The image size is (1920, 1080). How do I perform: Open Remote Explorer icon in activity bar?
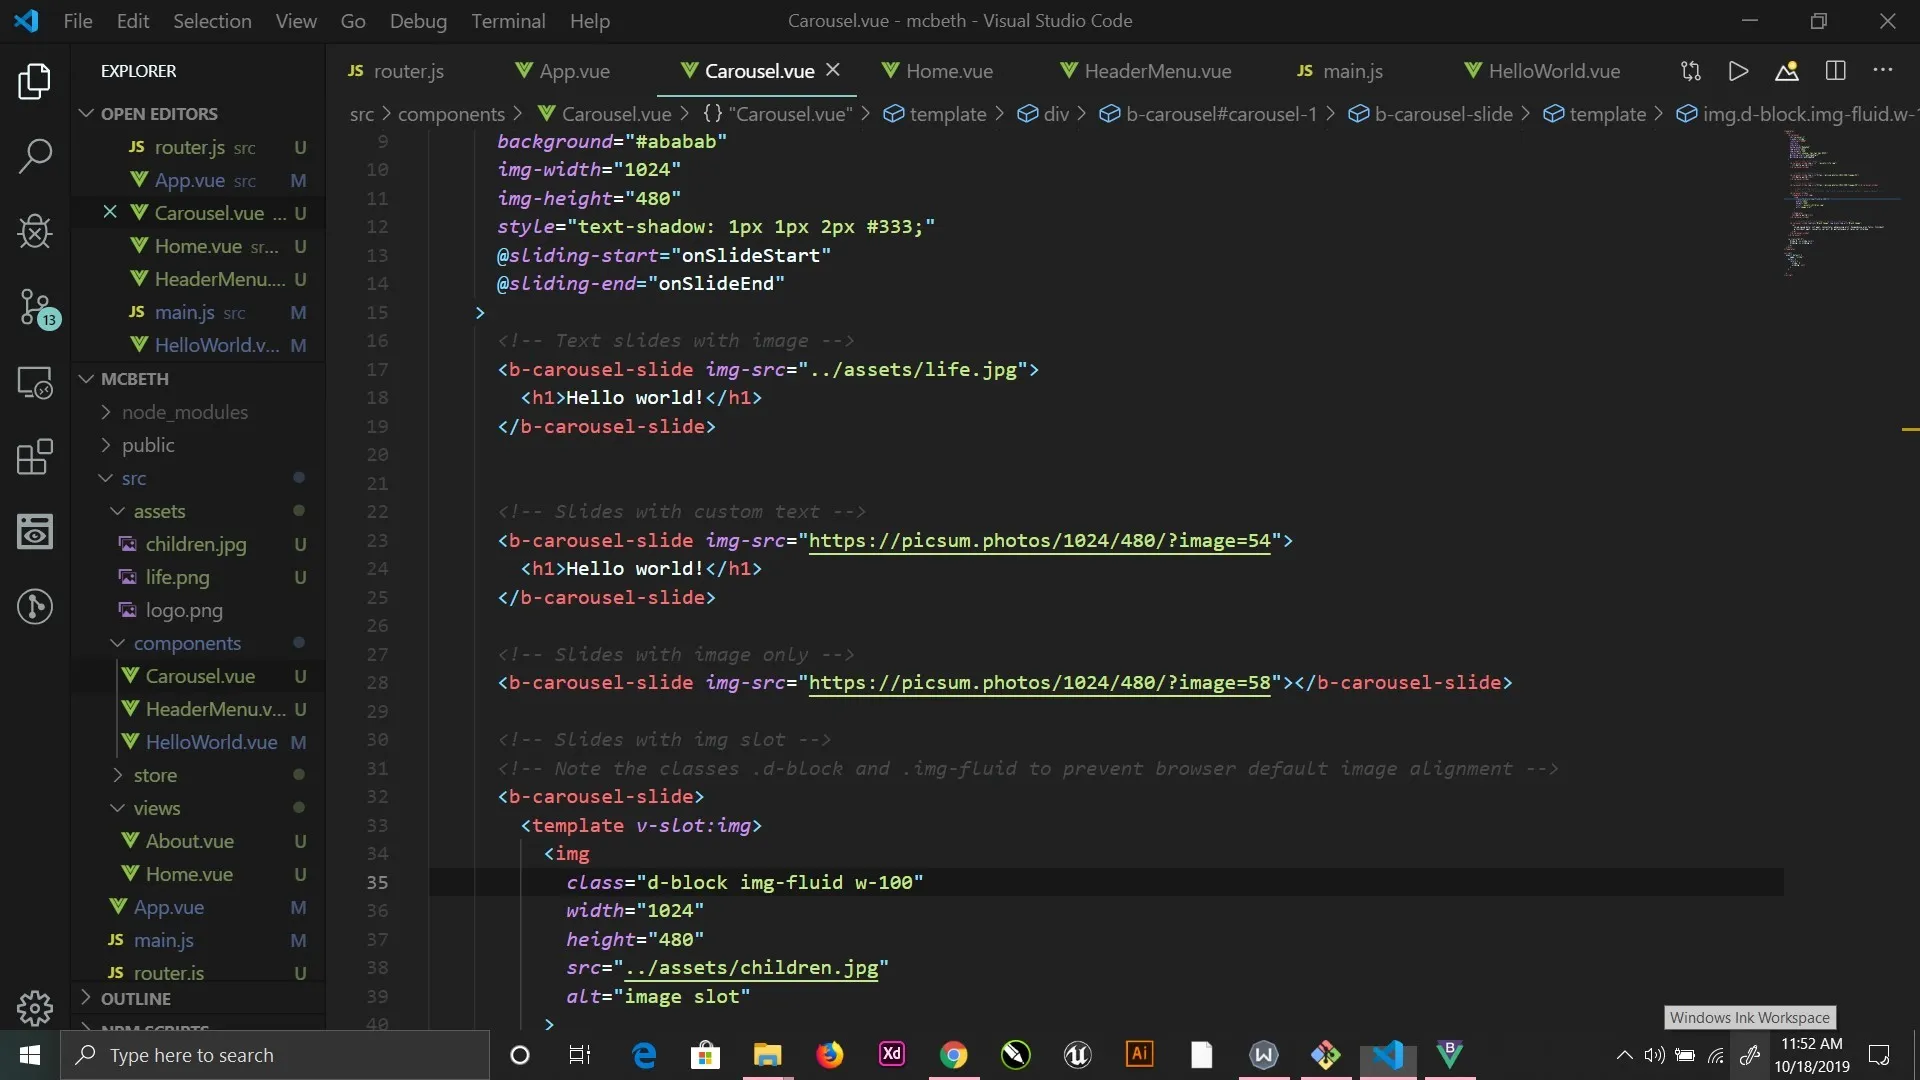pos(35,383)
